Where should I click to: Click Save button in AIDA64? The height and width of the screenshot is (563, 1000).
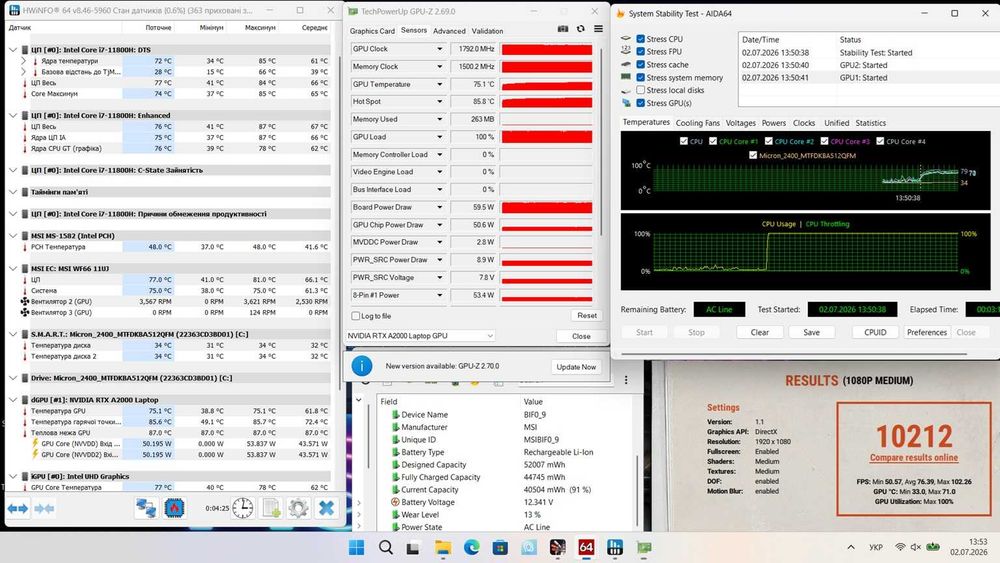click(x=811, y=332)
